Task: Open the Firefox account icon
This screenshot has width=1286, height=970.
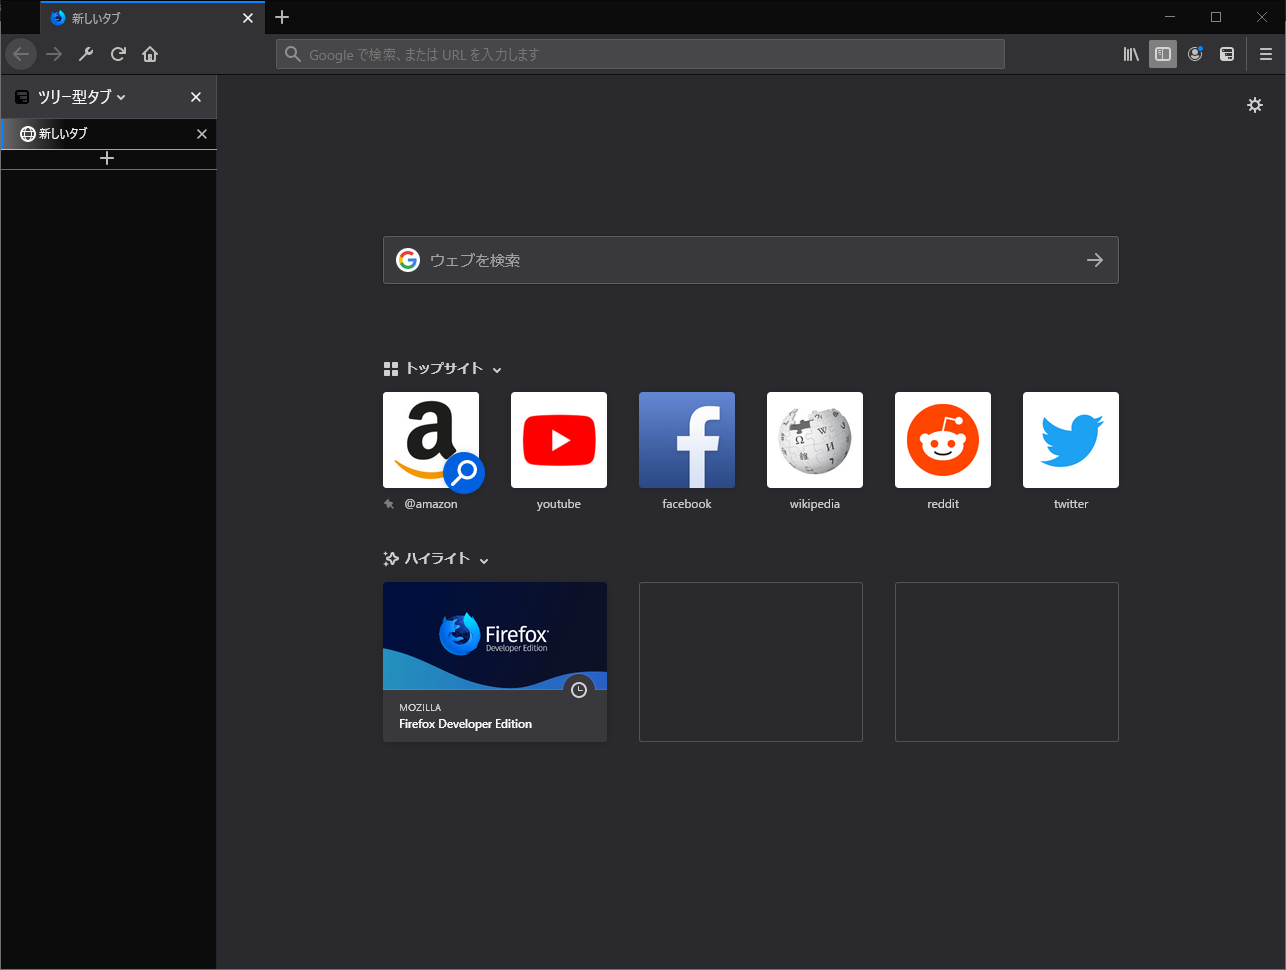Action: [1195, 54]
